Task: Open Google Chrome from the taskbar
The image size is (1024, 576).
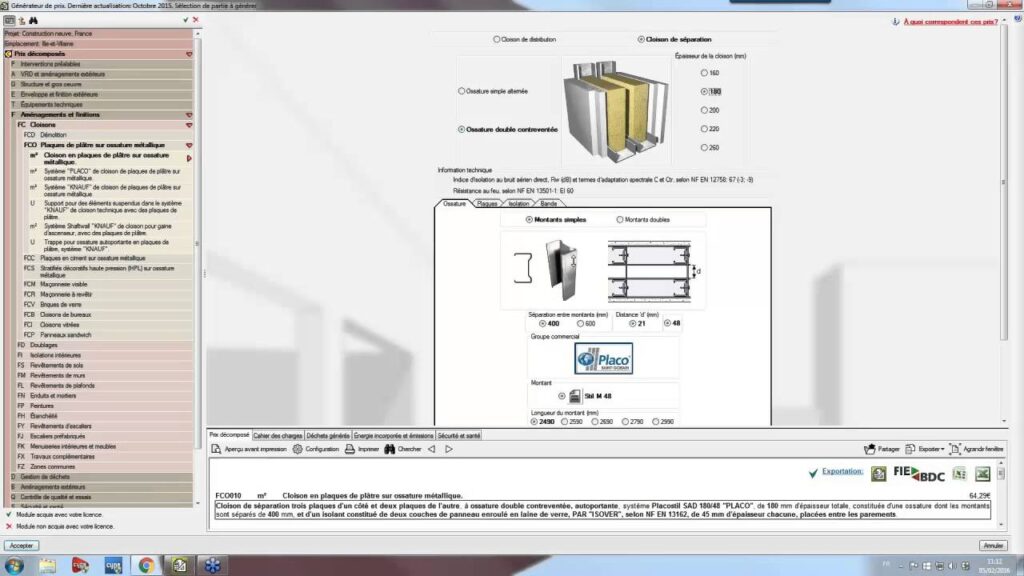Action: [x=145, y=565]
